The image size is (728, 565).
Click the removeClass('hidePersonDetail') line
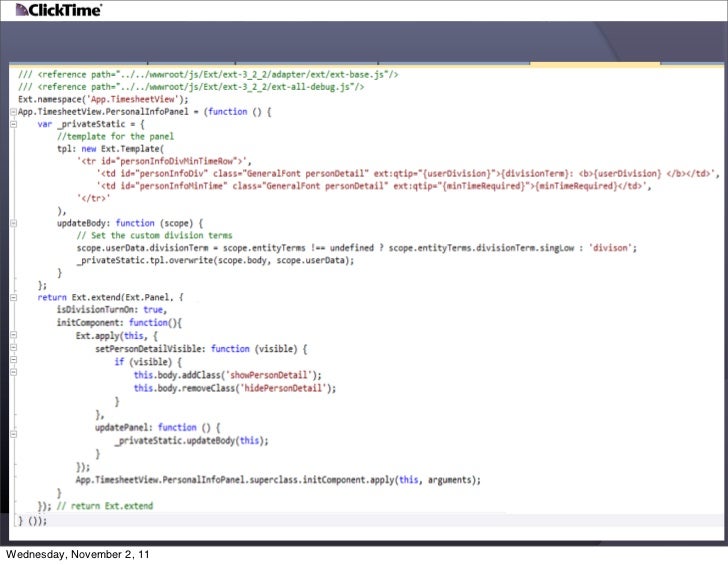point(235,388)
